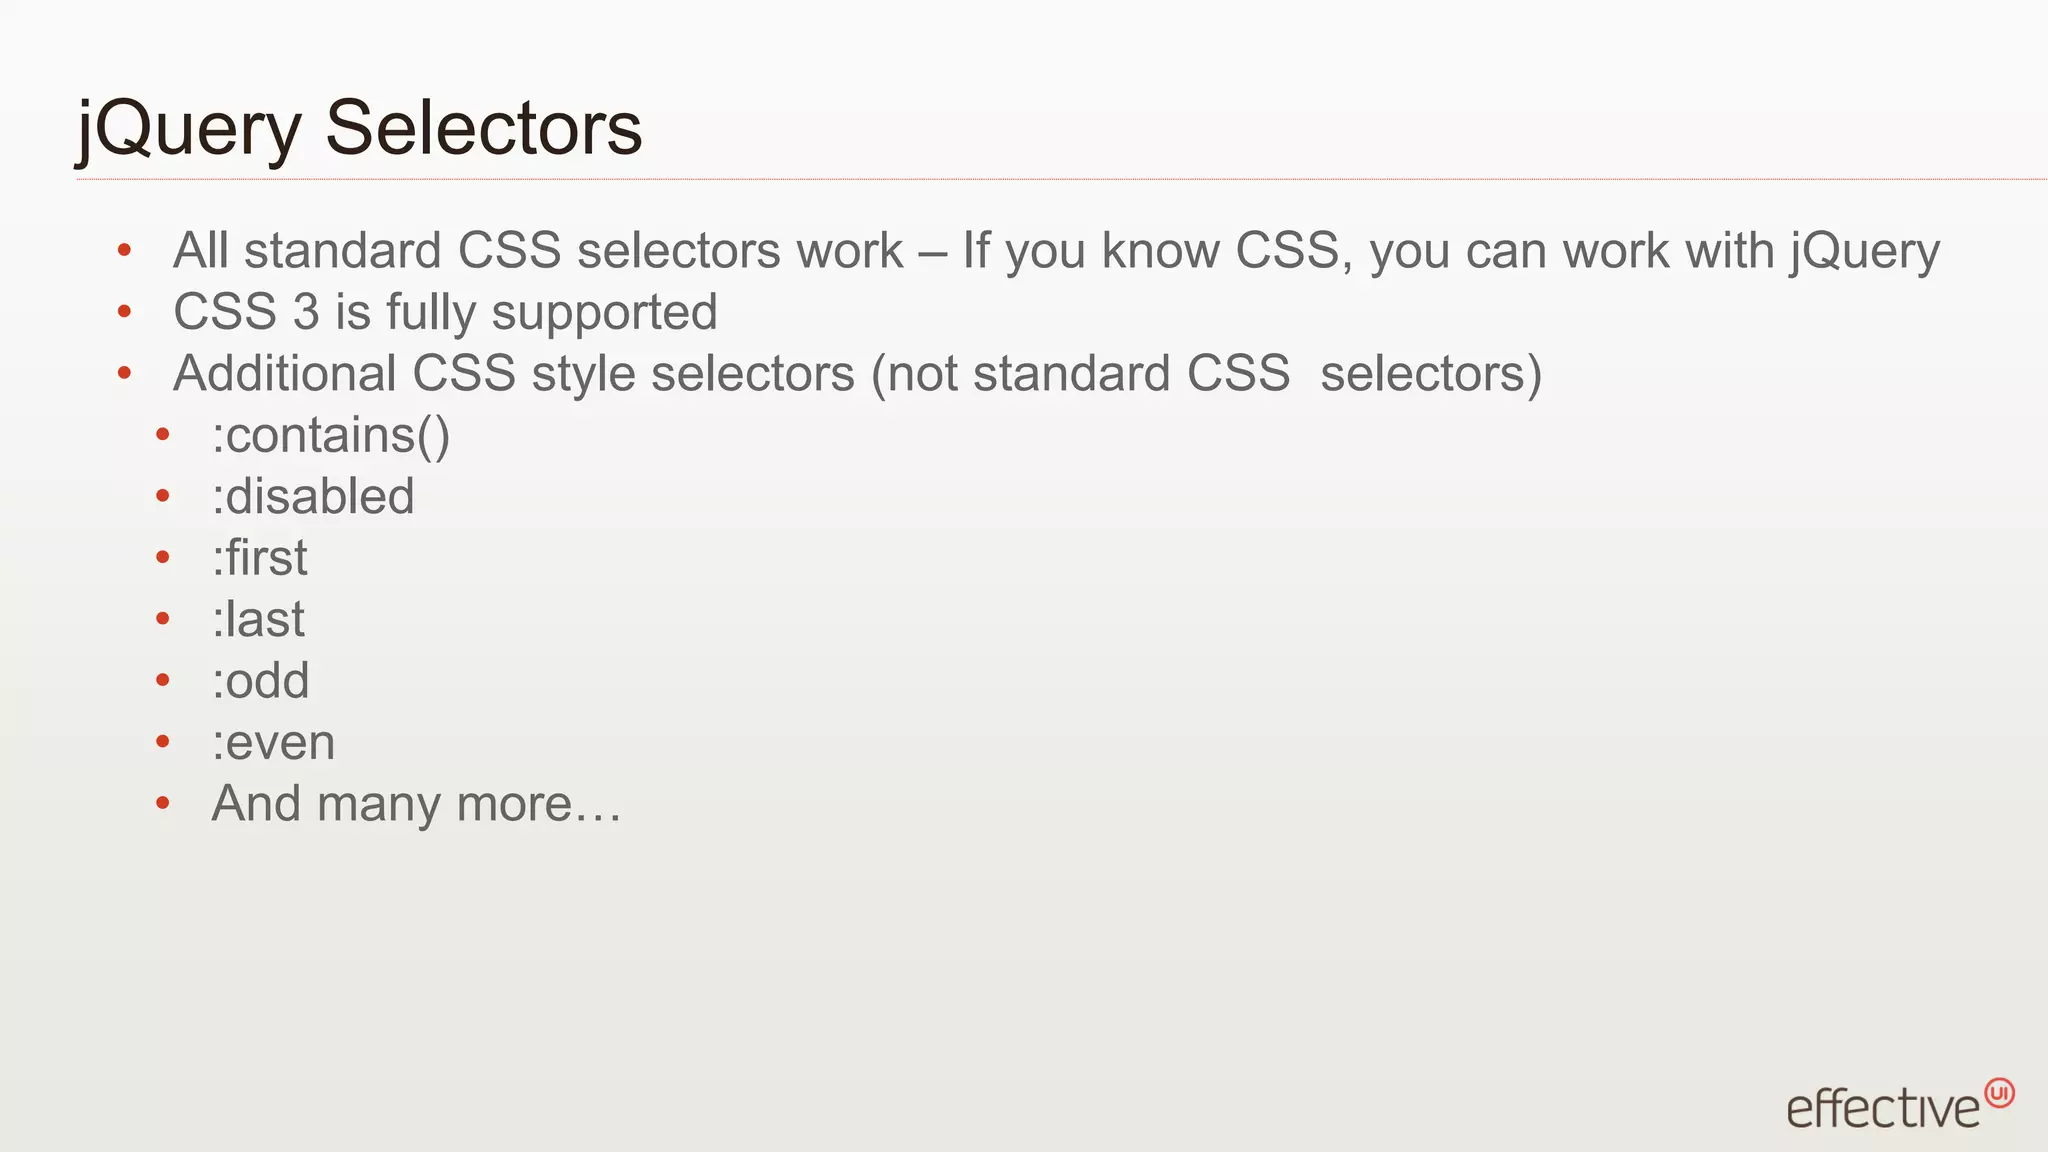
Task: Click the red bullet before :contains()
Action: [x=163, y=435]
